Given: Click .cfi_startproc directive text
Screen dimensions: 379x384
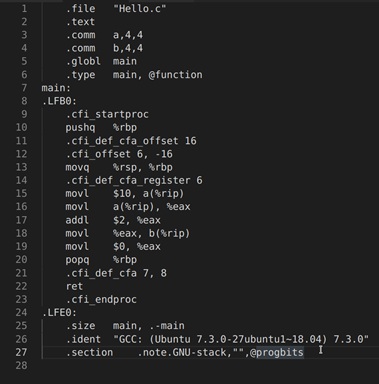Looking at the screenshot, I should point(107,114).
